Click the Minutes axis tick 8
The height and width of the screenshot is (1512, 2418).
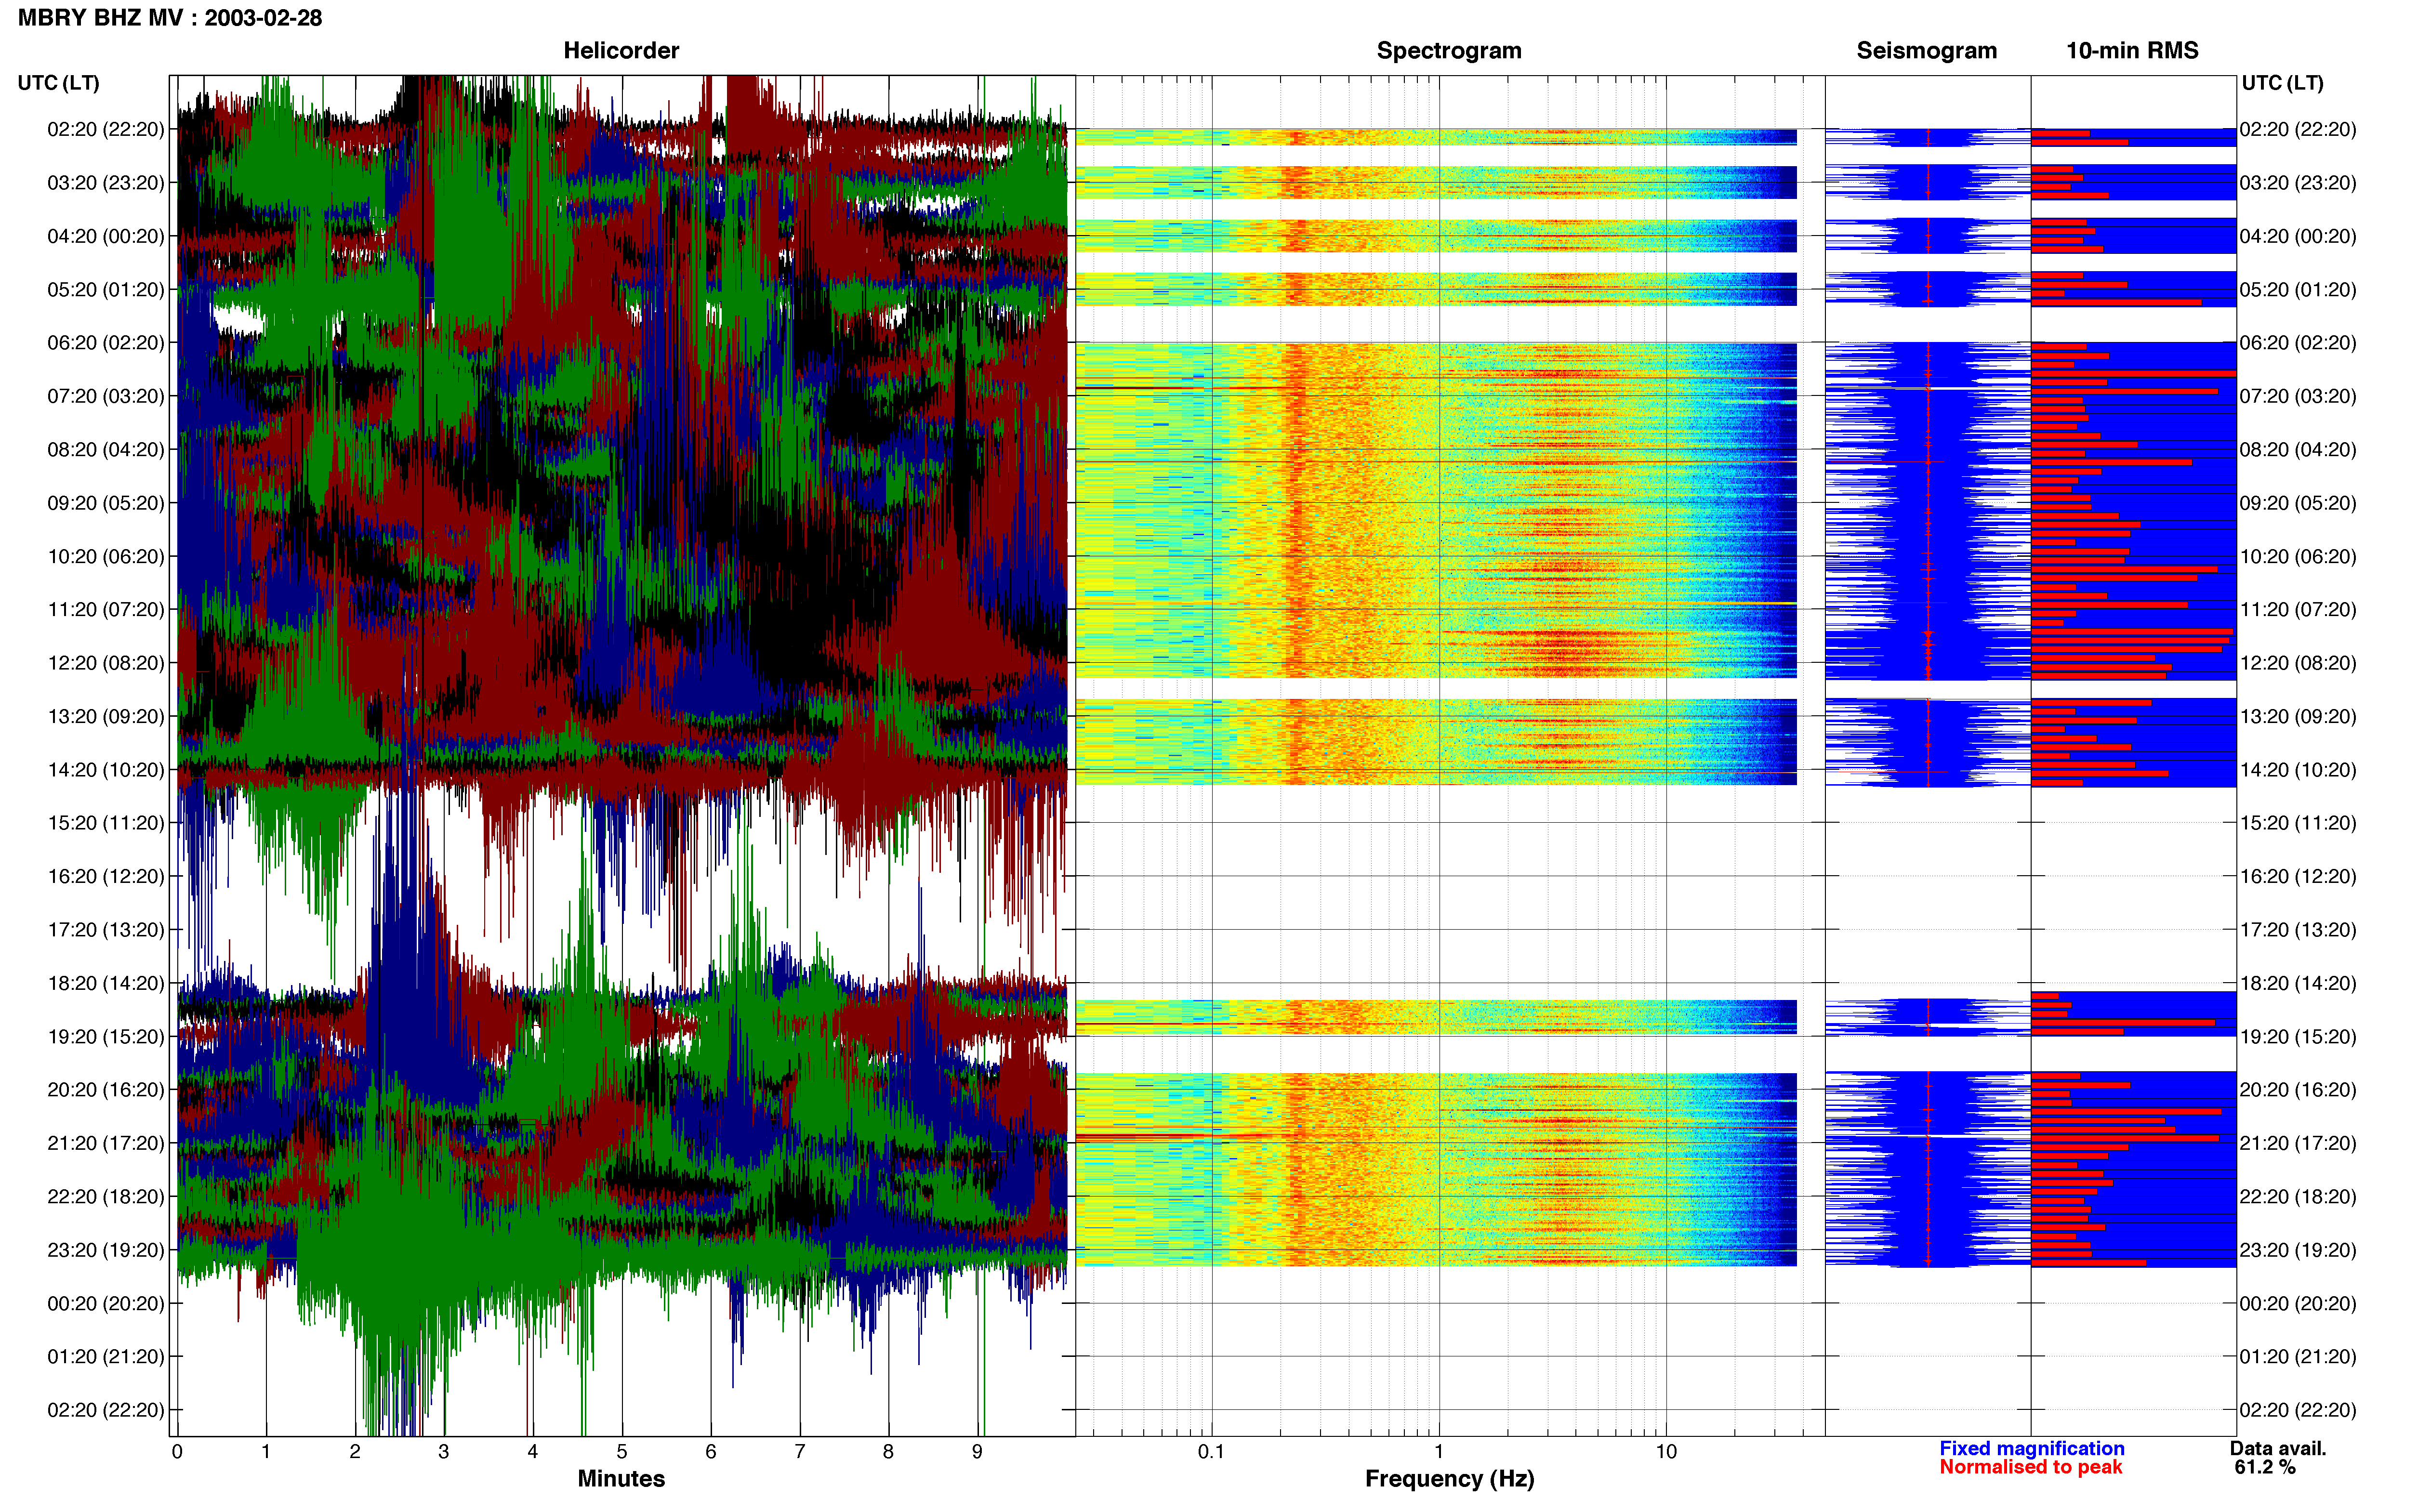point(888,1452)
